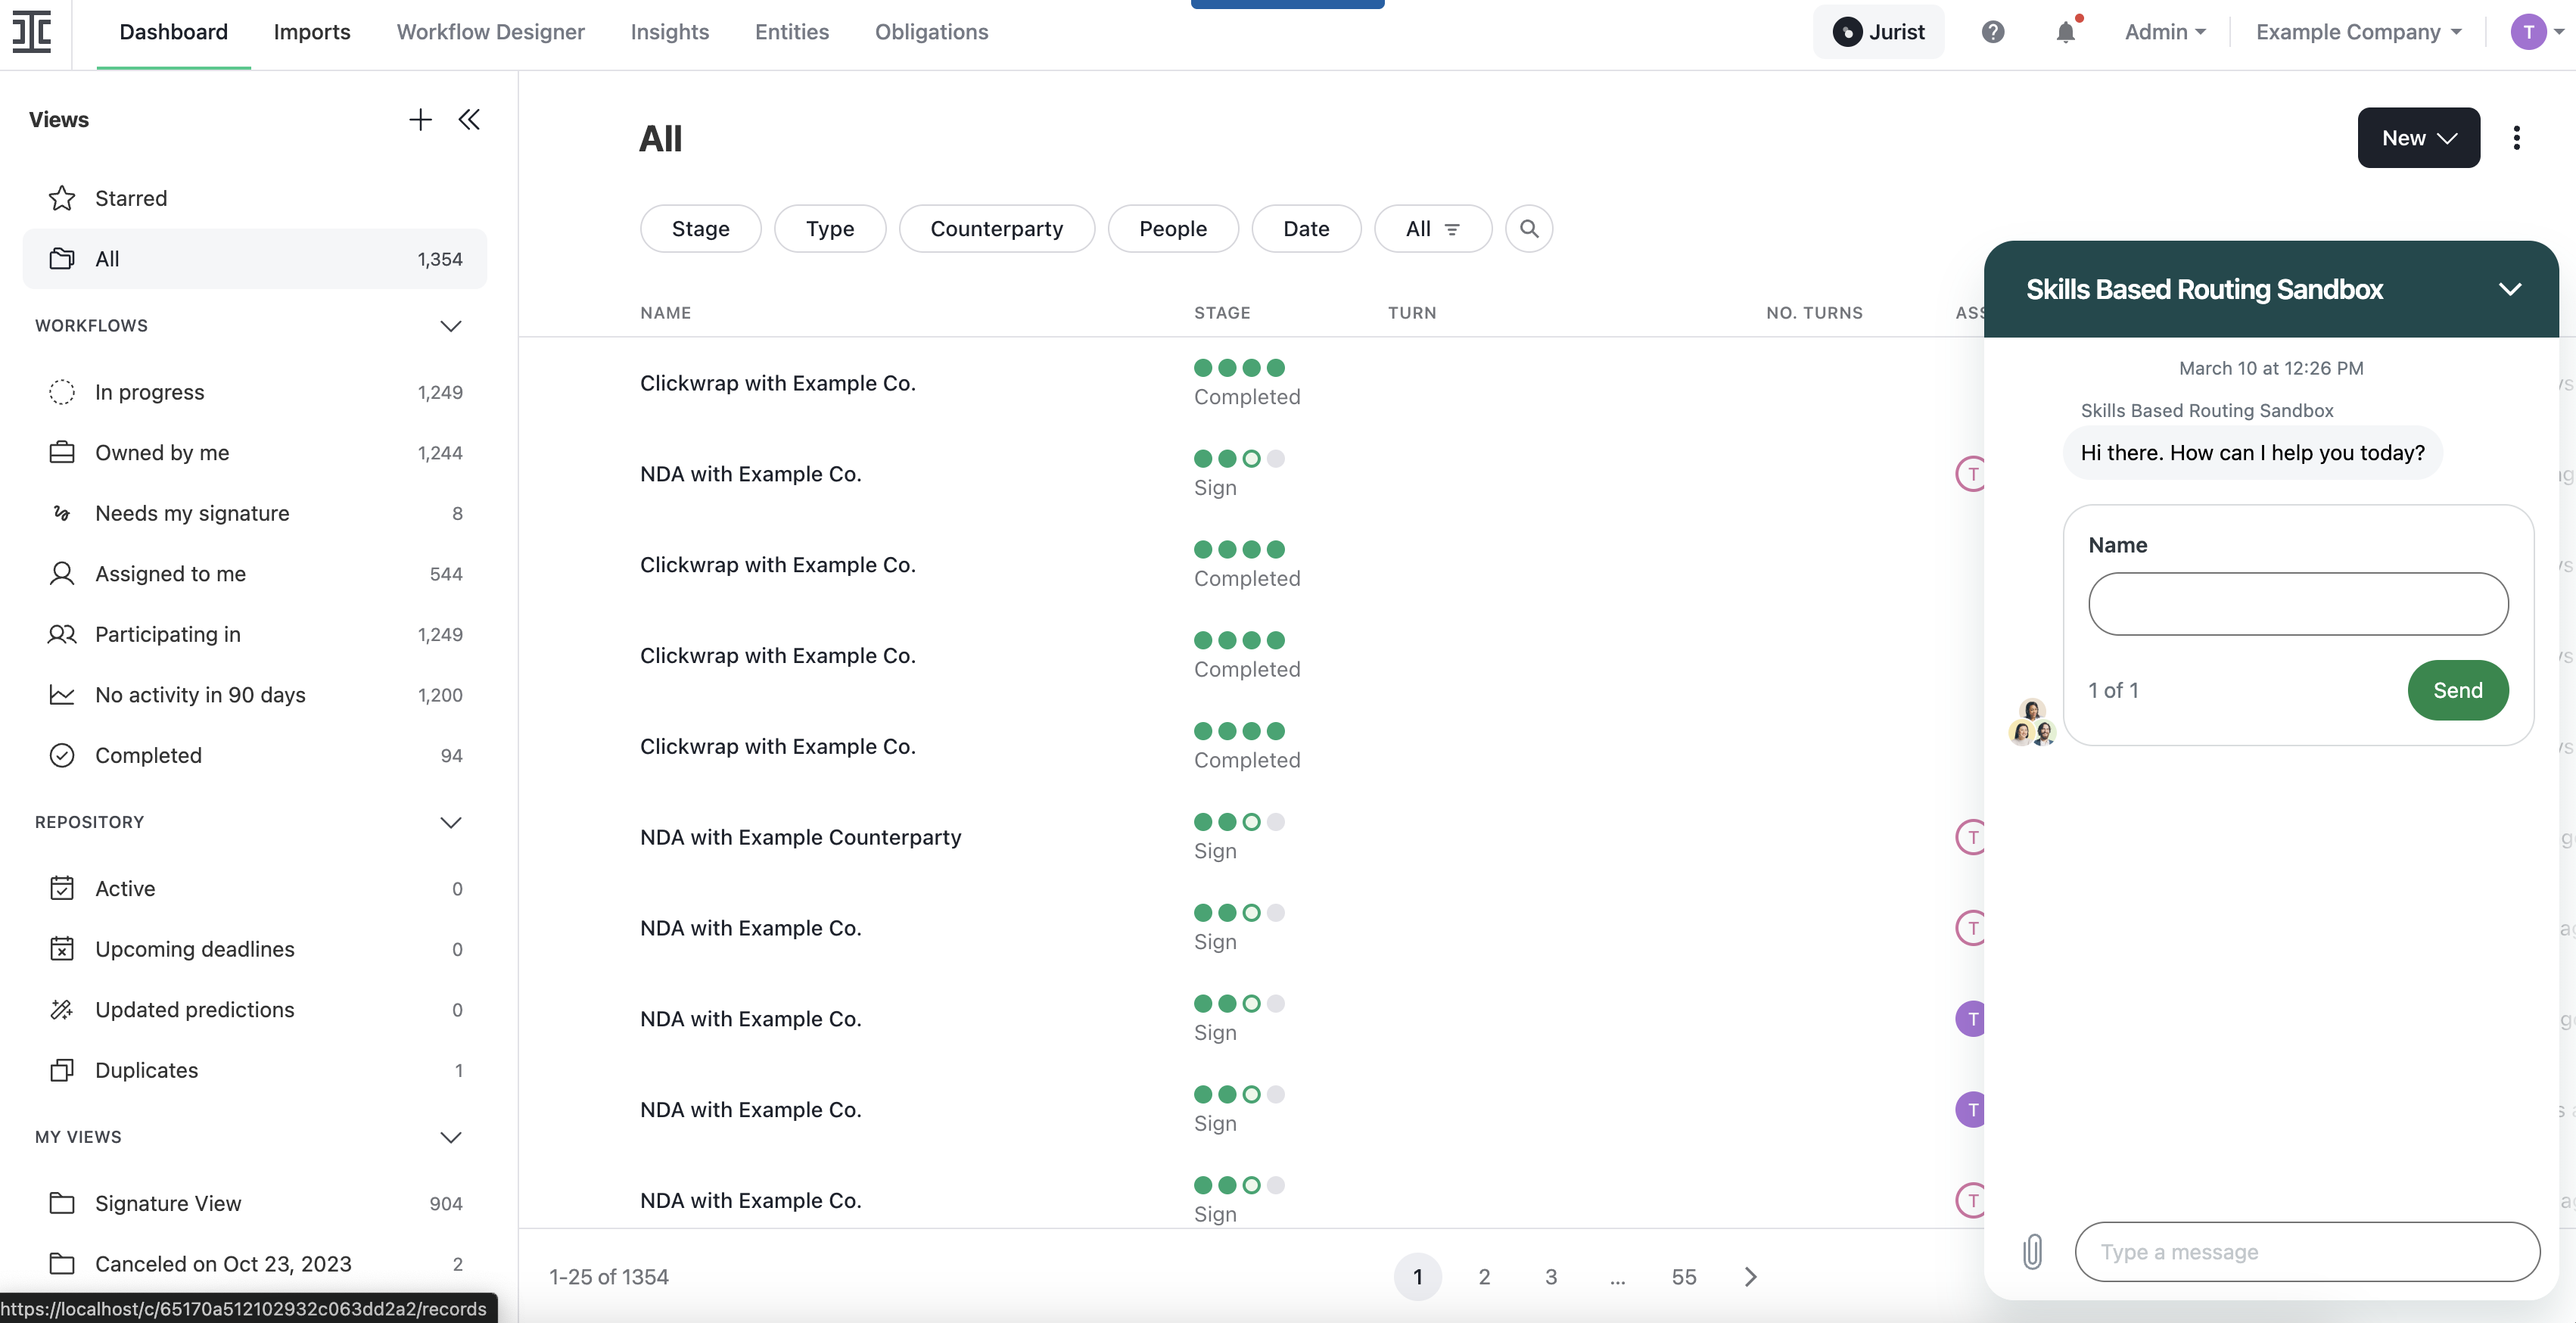Open the Upcoming deadlines view

coord(254,949)
